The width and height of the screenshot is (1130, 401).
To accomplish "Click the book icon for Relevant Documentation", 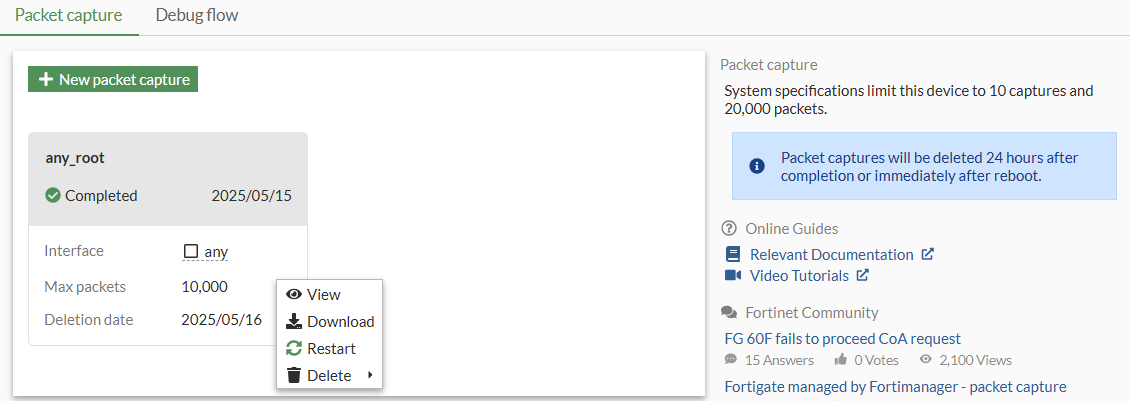I will click(x=733, y=254).
